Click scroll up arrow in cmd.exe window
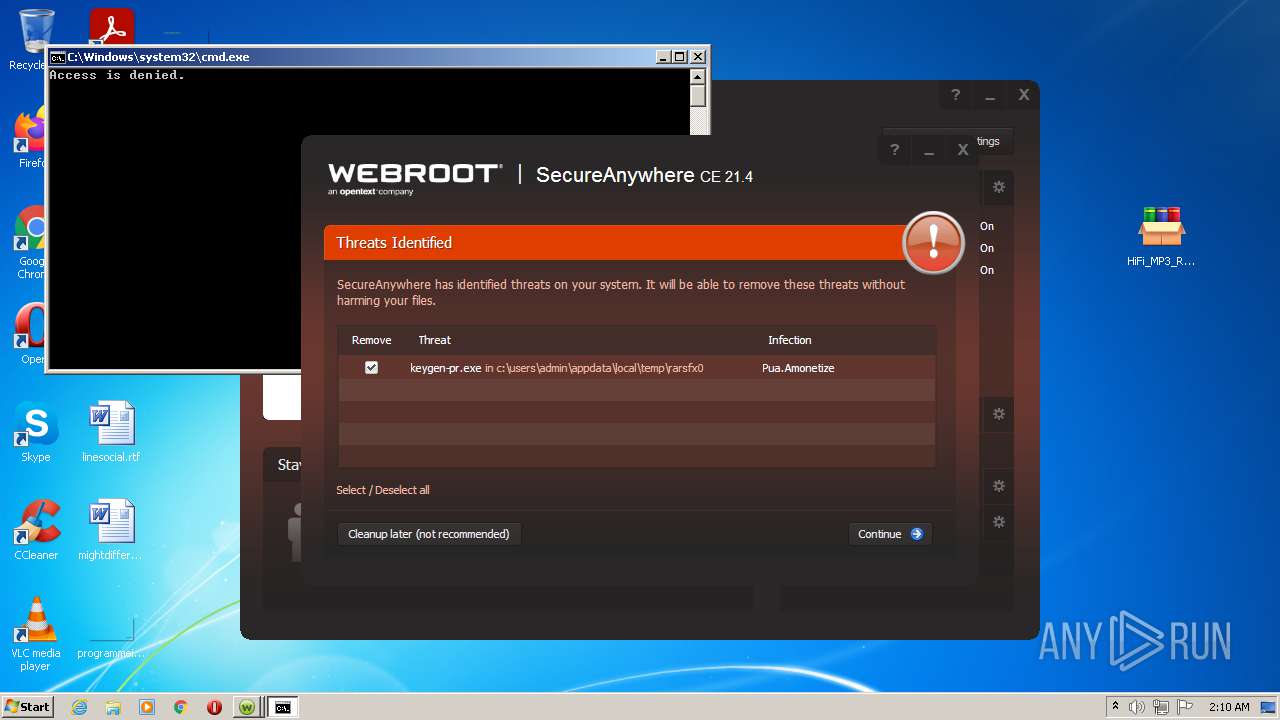Screen dimensions: 1280x720 pyautogui.click(x=698, y=77)
